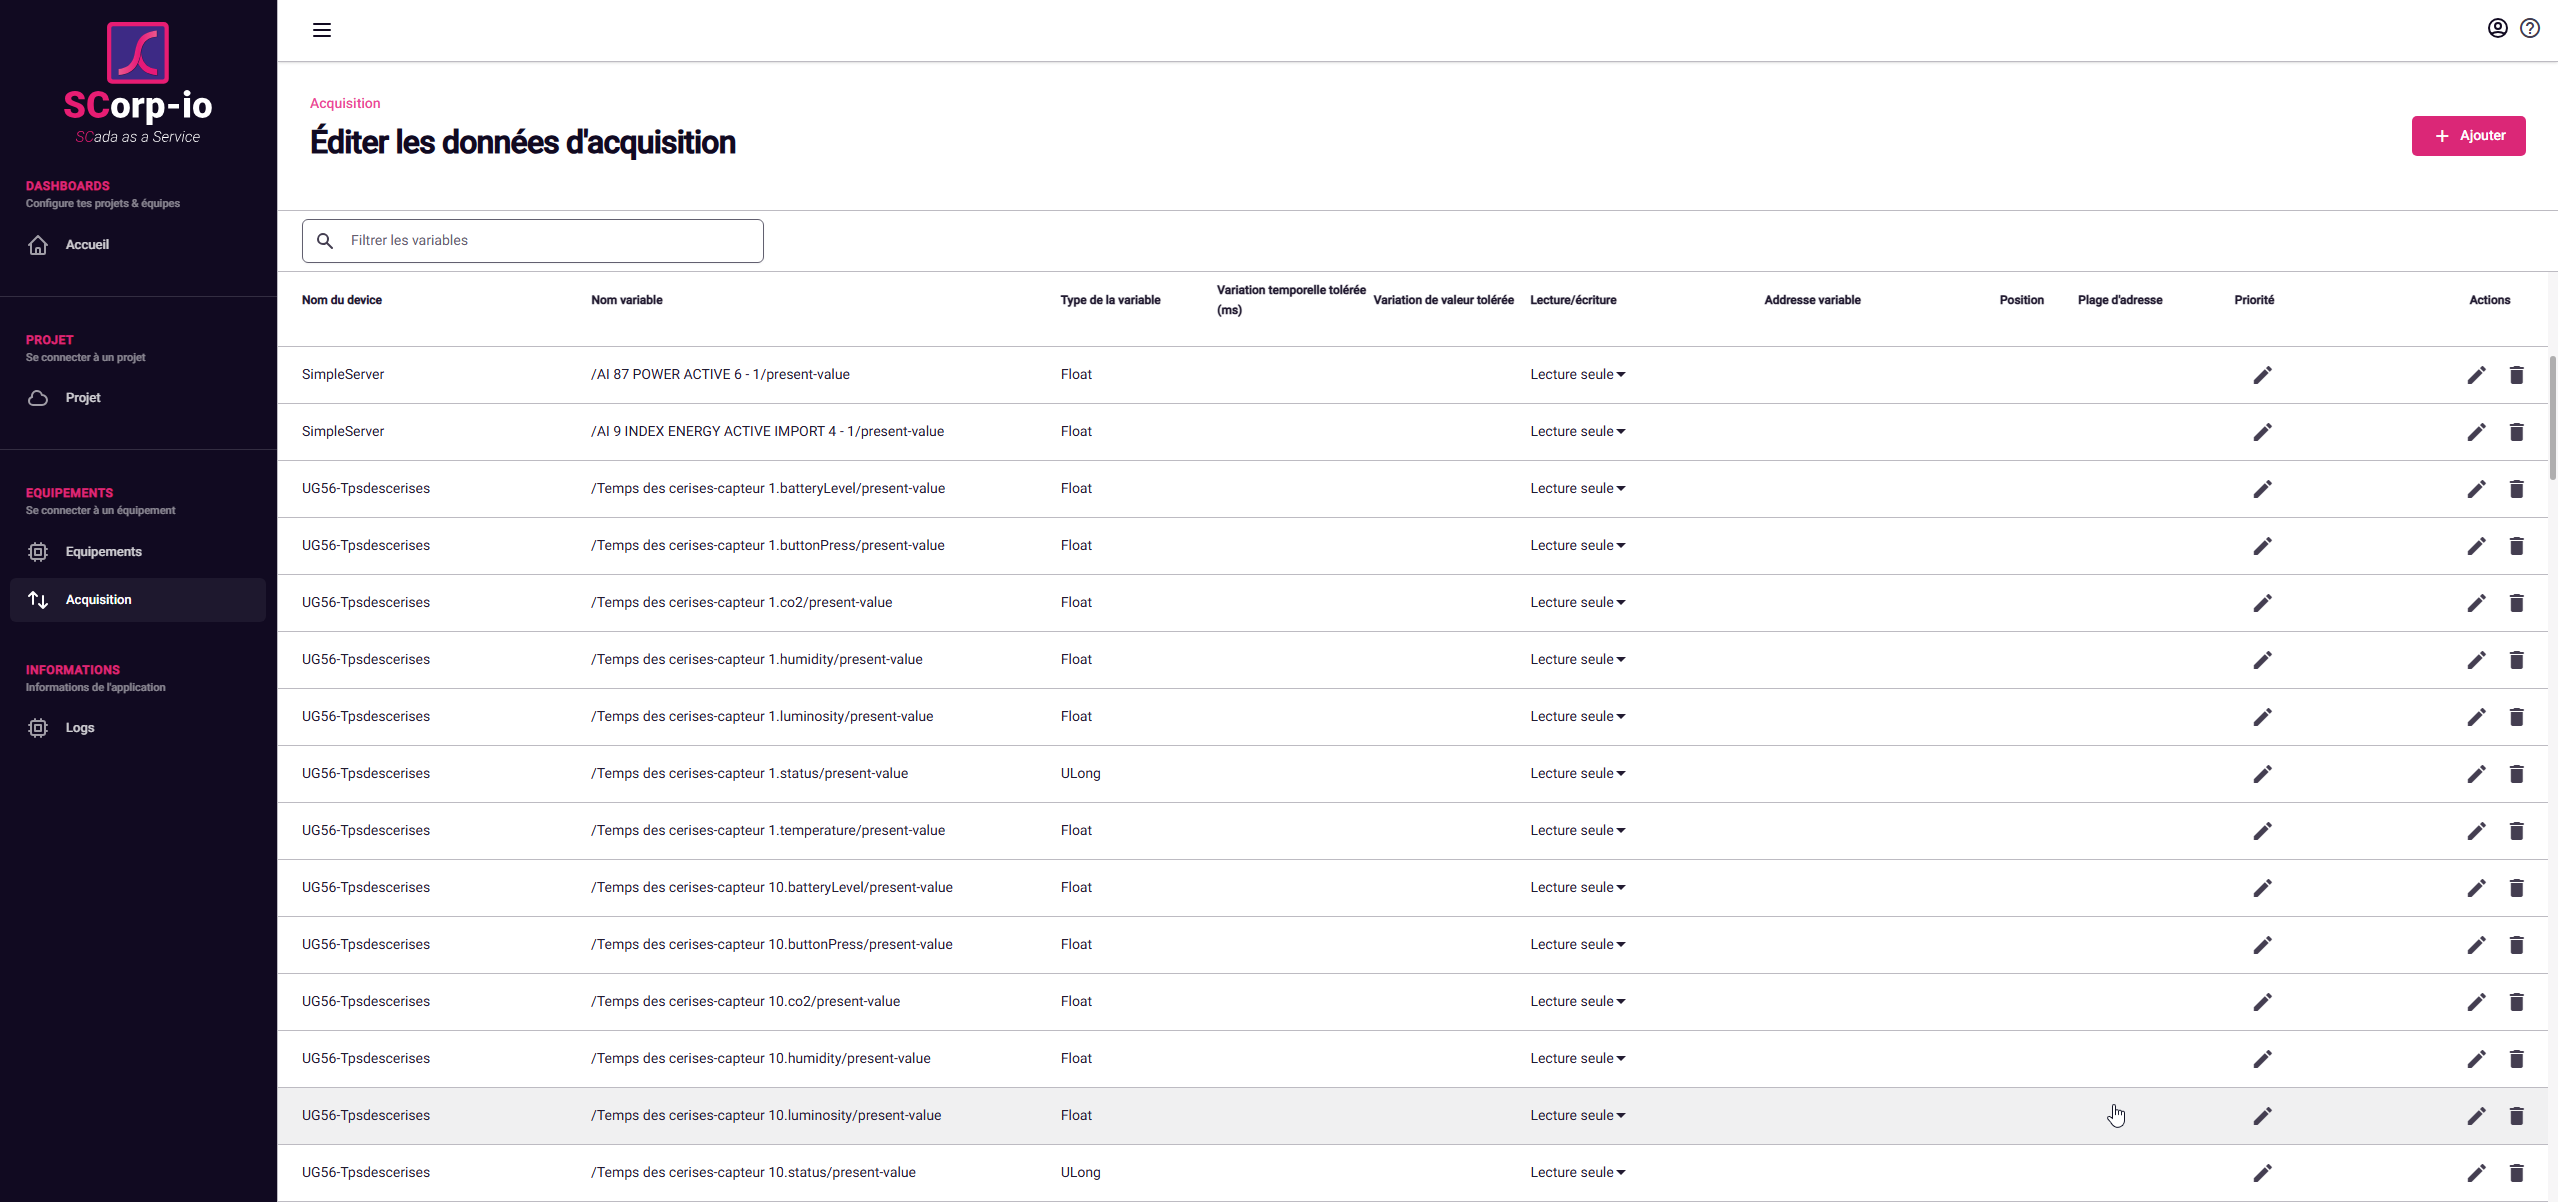Image resolution: width=2558 pixels, height=1202 pixels.
Task: Delete the capteur 1.co2 variable row
Action: 2516,603
